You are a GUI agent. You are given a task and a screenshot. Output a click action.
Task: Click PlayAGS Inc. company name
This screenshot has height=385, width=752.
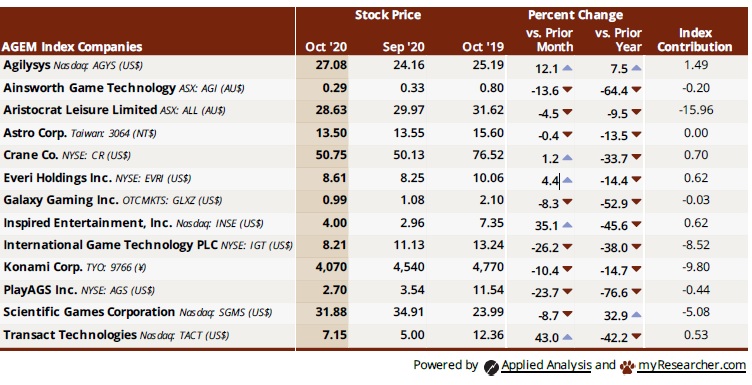pyautogui.click(x=40, y=290)
